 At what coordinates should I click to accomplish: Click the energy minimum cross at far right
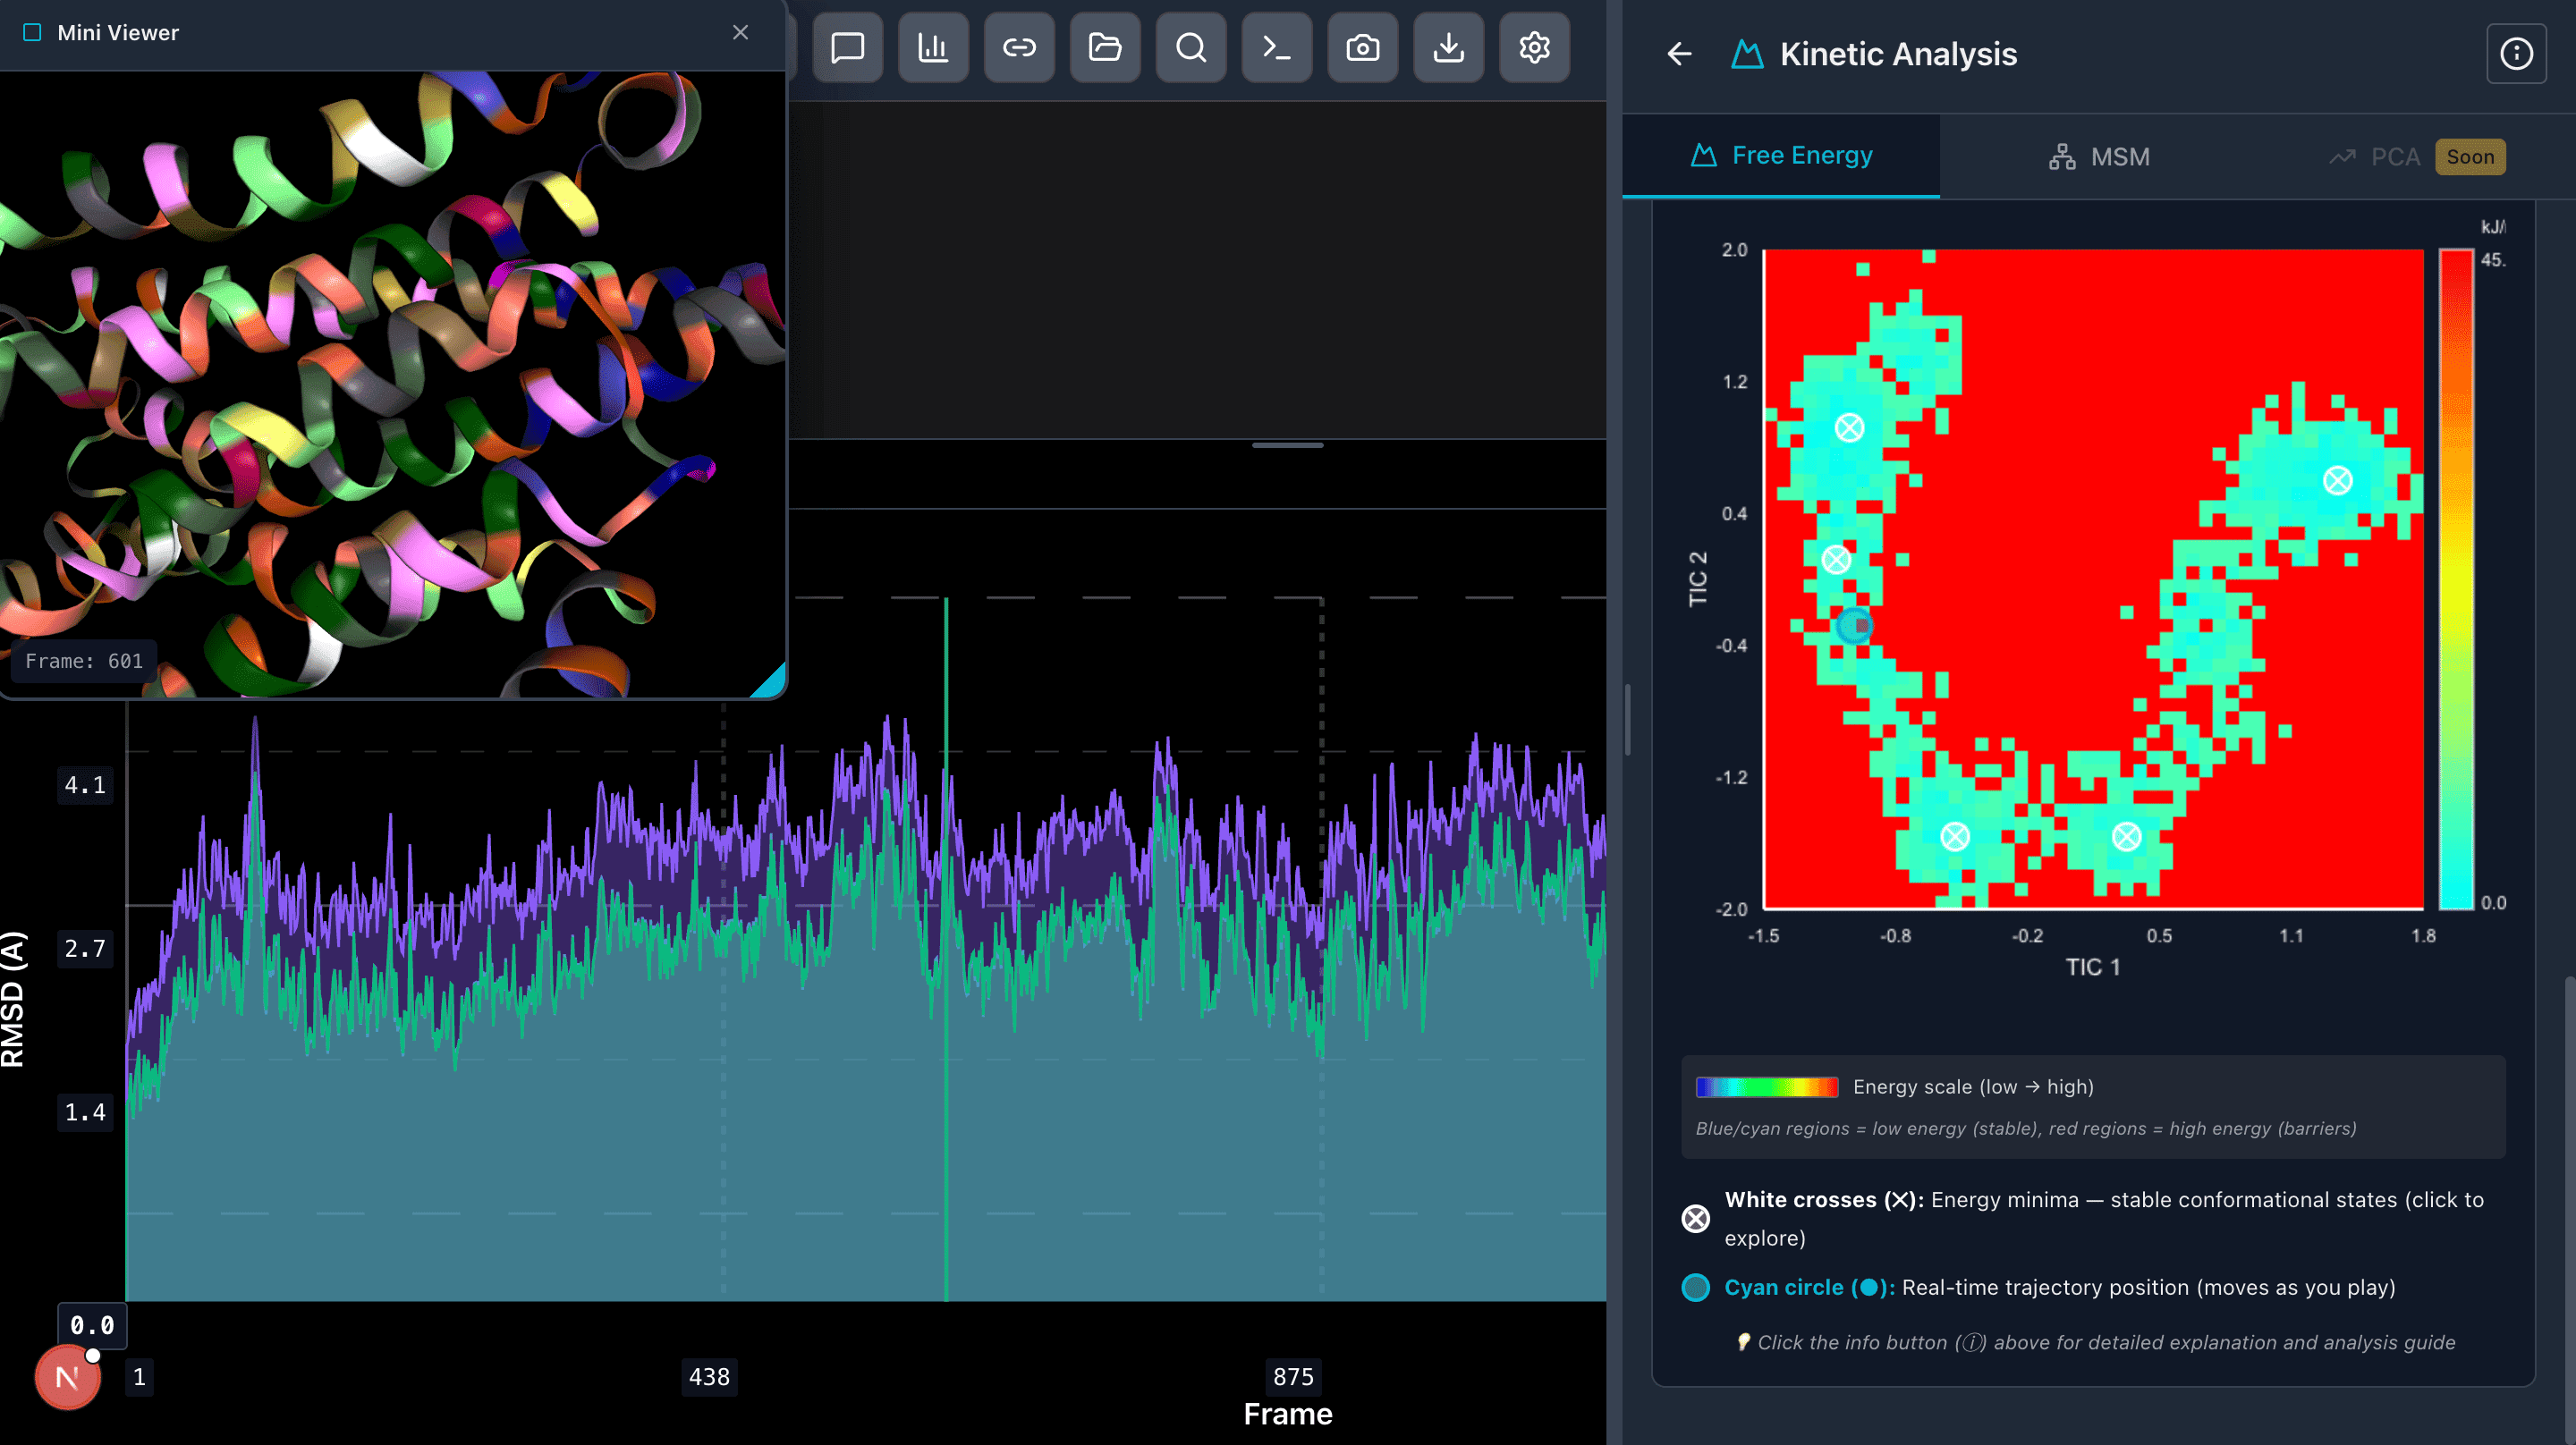(x=2337, y=481)
